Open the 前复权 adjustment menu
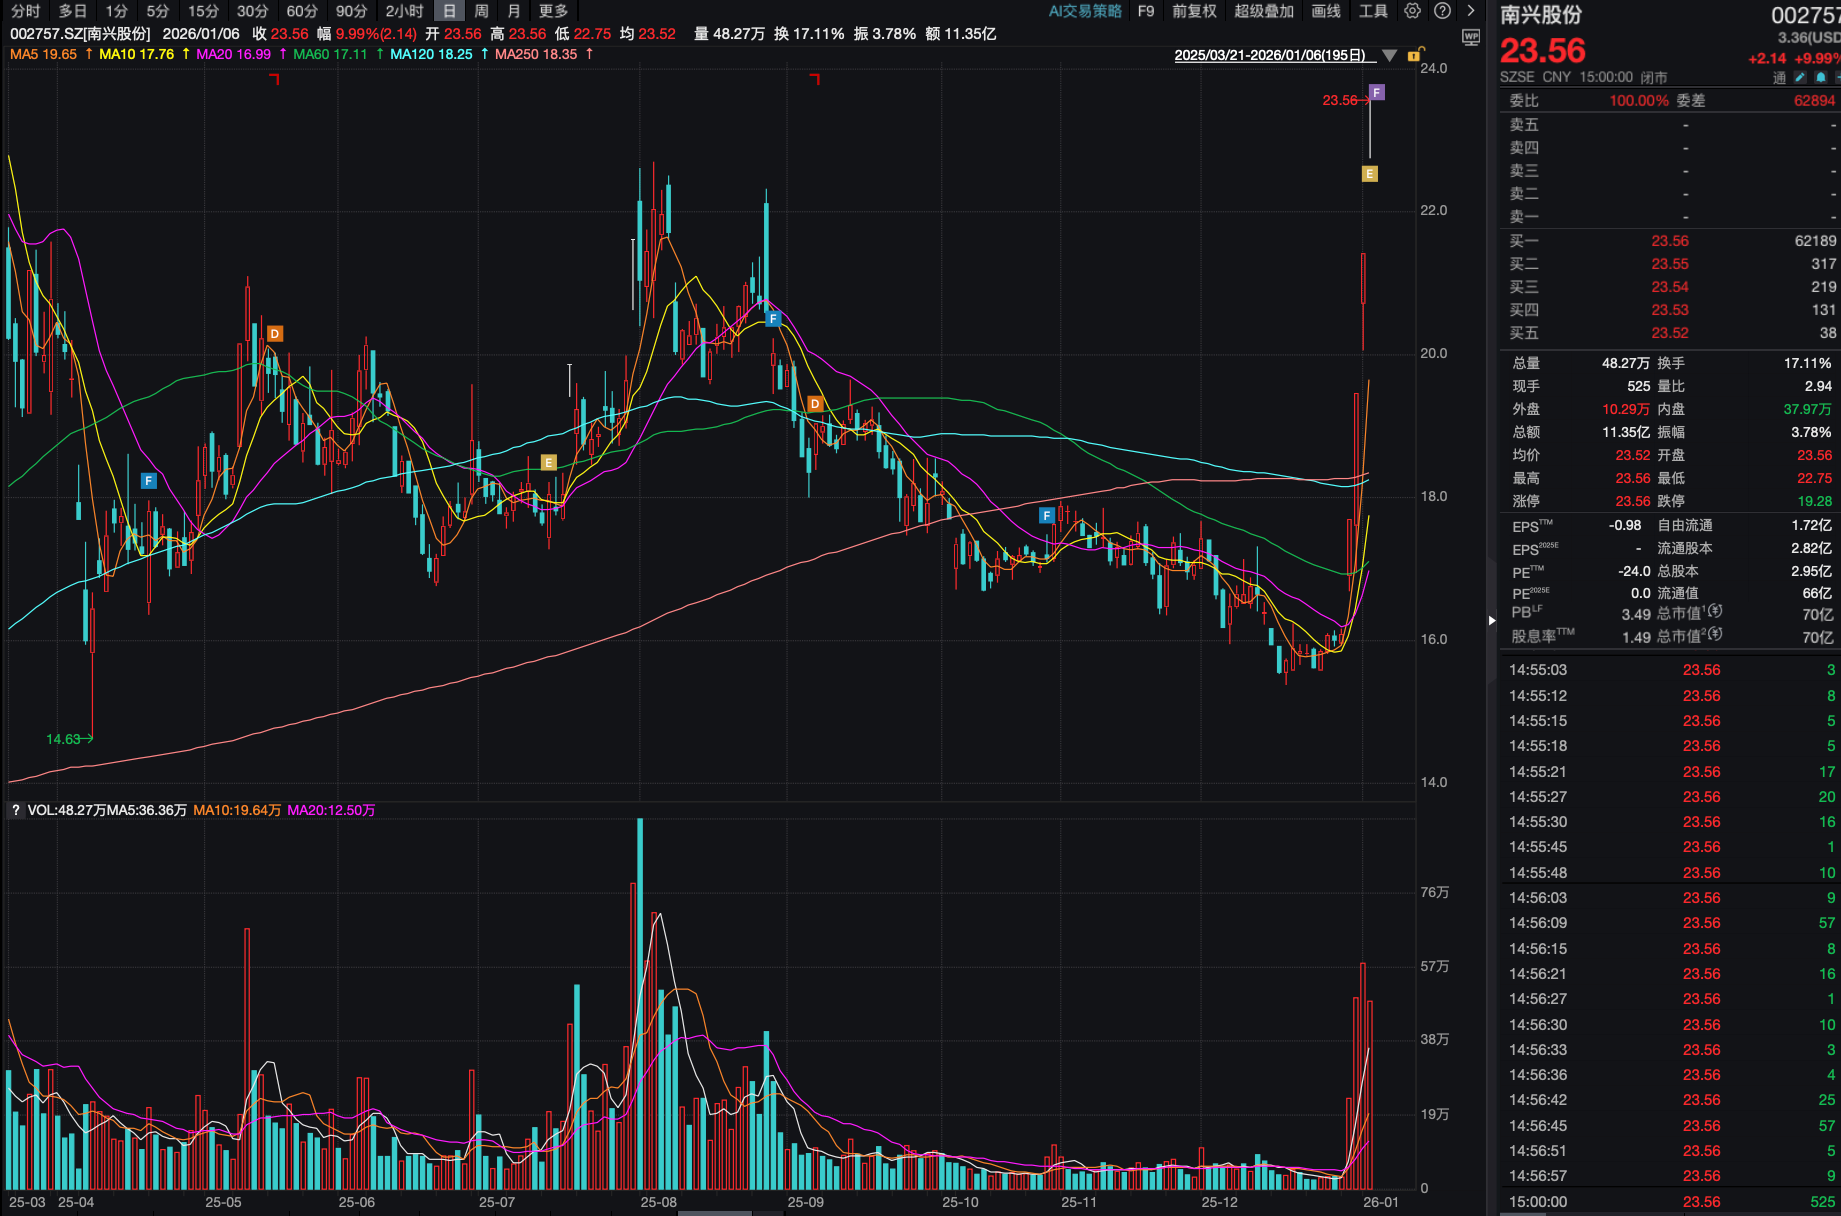 [1194, 11]
